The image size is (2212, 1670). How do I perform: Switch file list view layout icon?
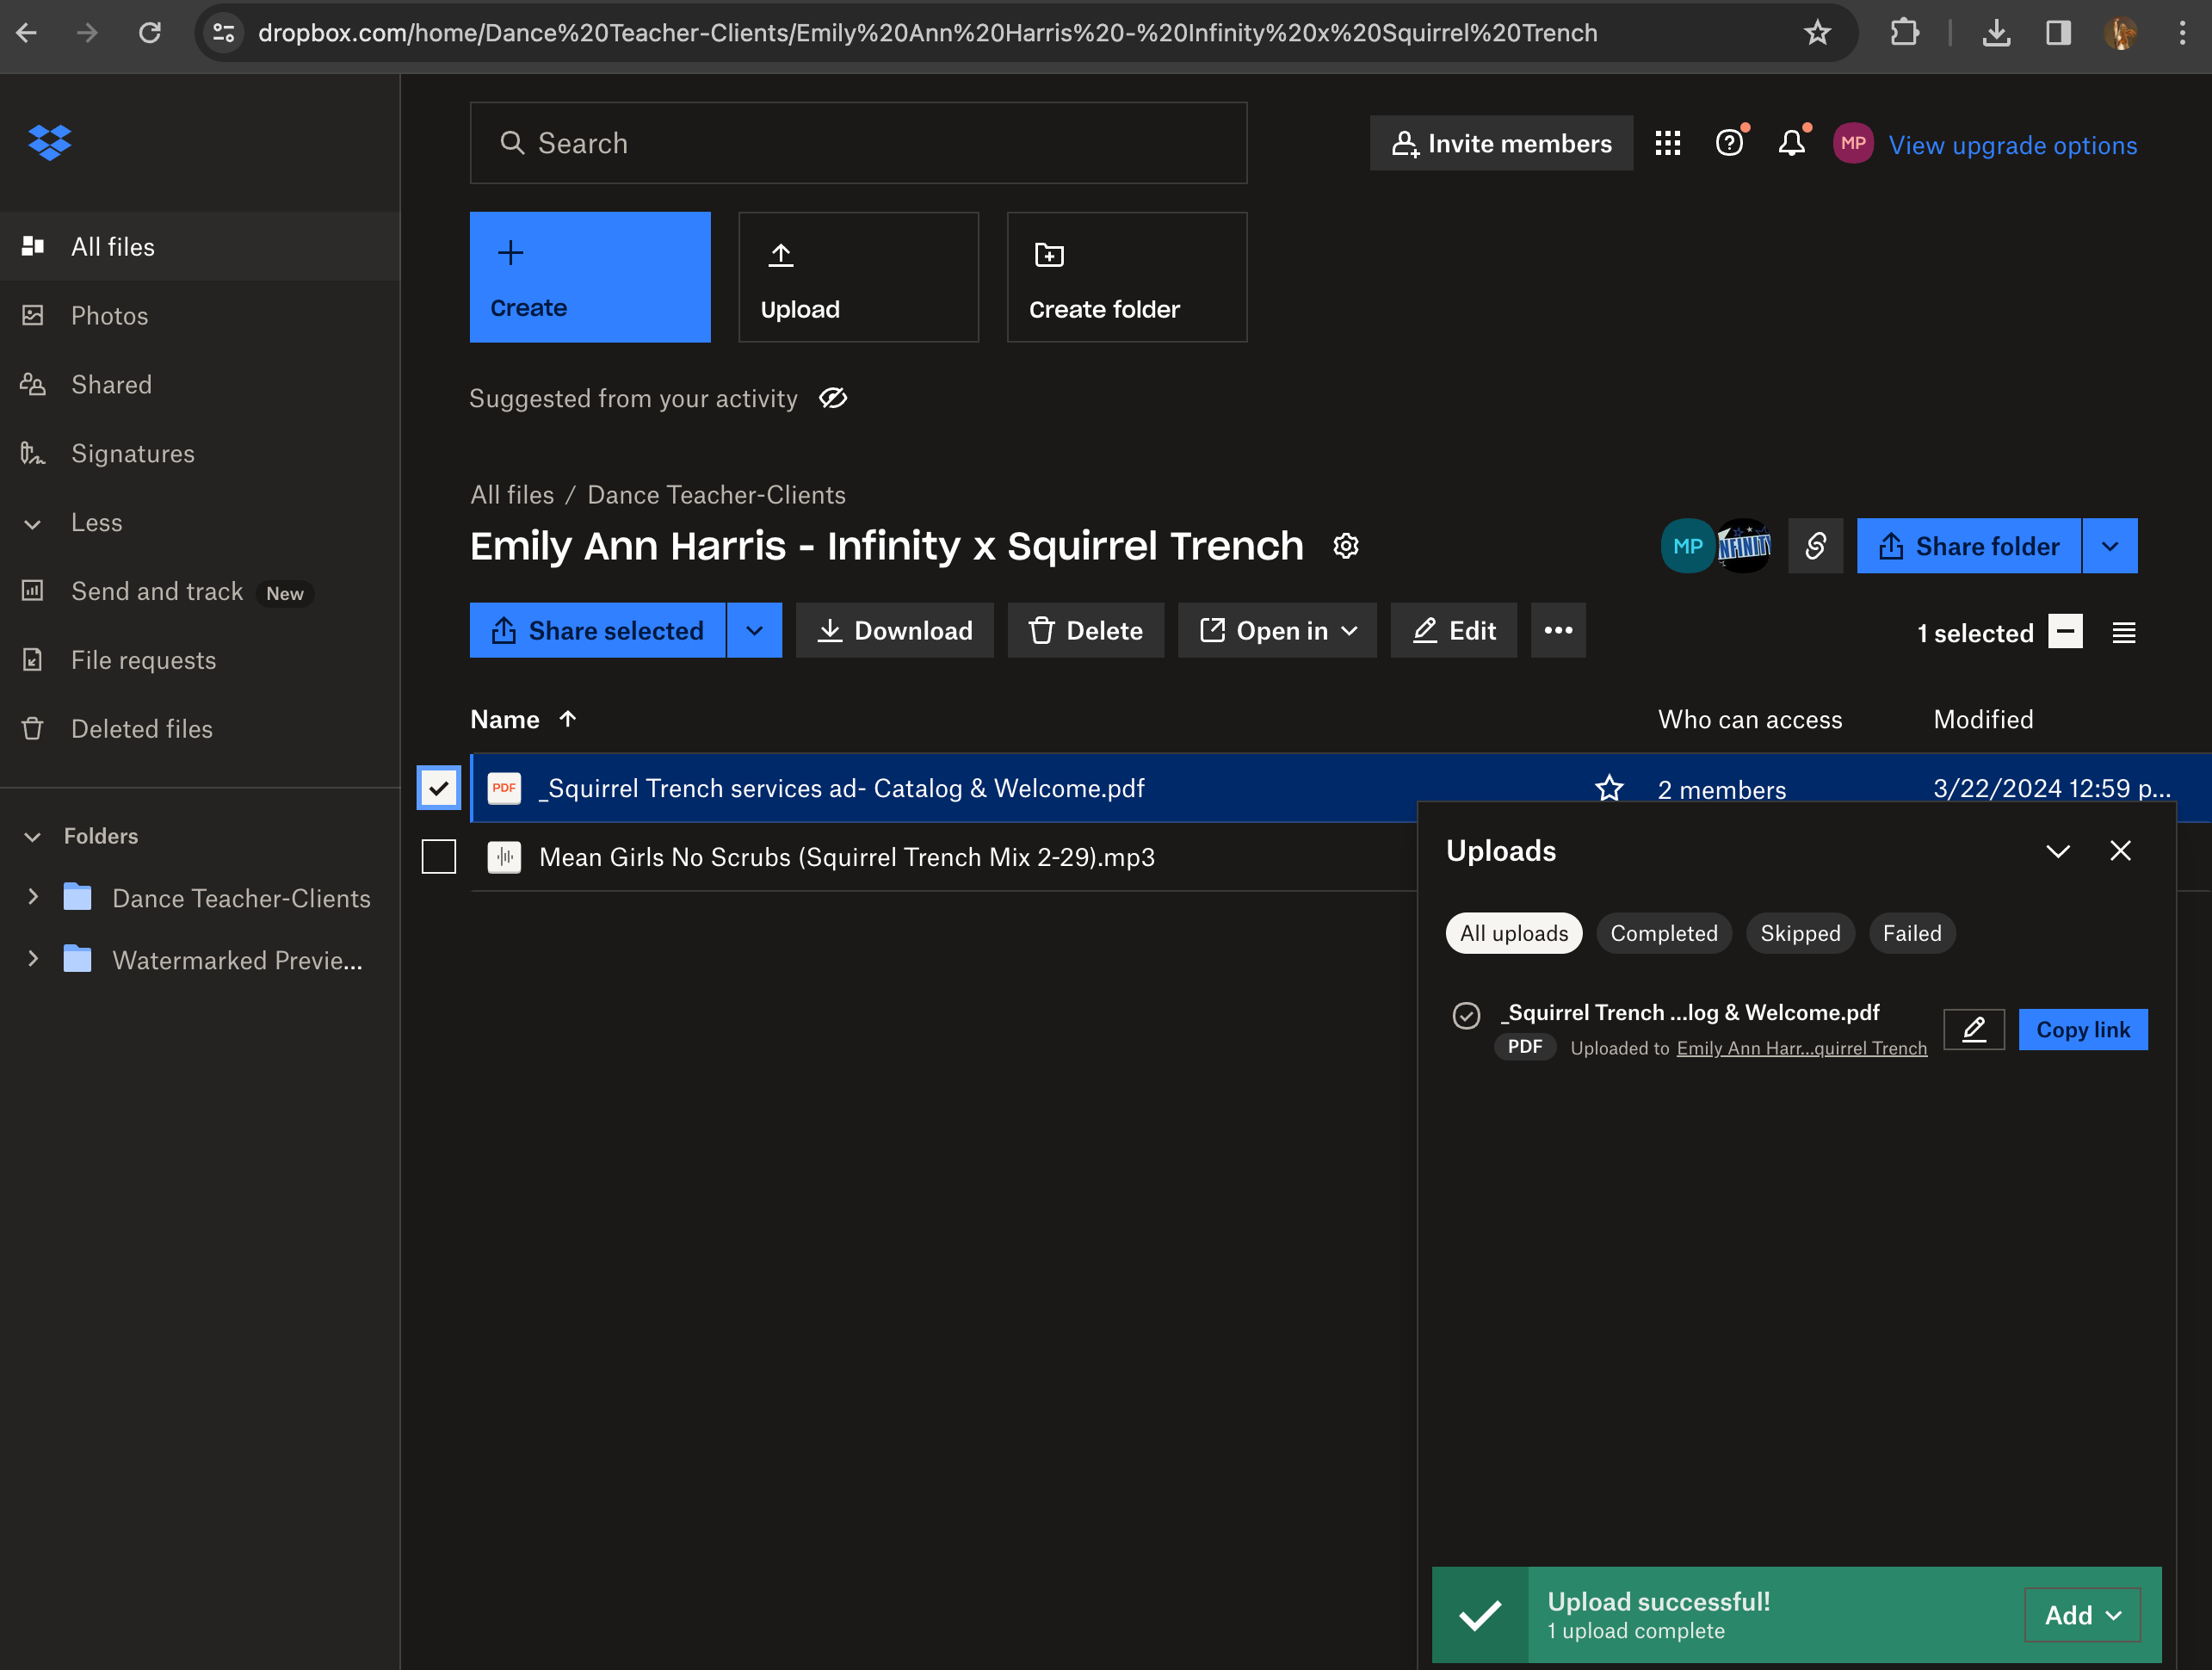(2123, 633)
